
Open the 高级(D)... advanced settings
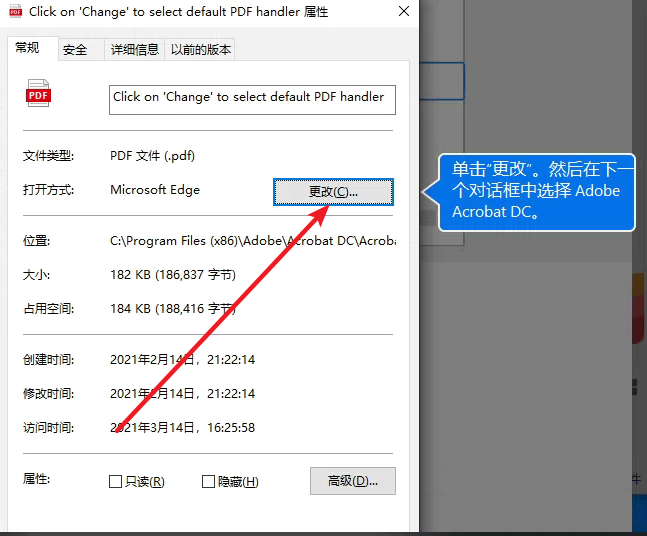tap(353, 481)
